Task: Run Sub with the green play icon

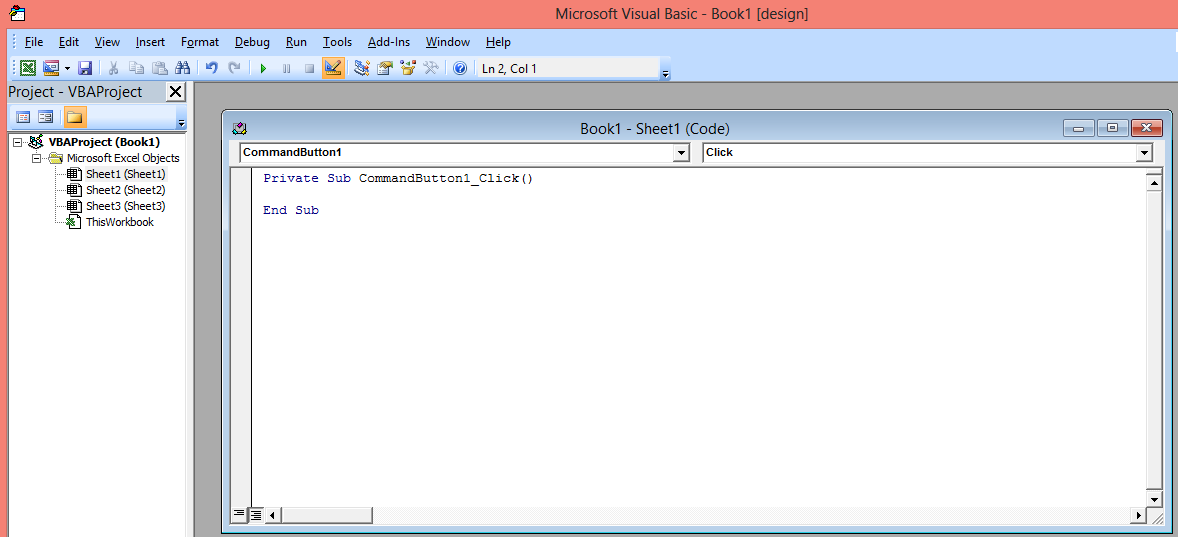Action: coord(263,68)
